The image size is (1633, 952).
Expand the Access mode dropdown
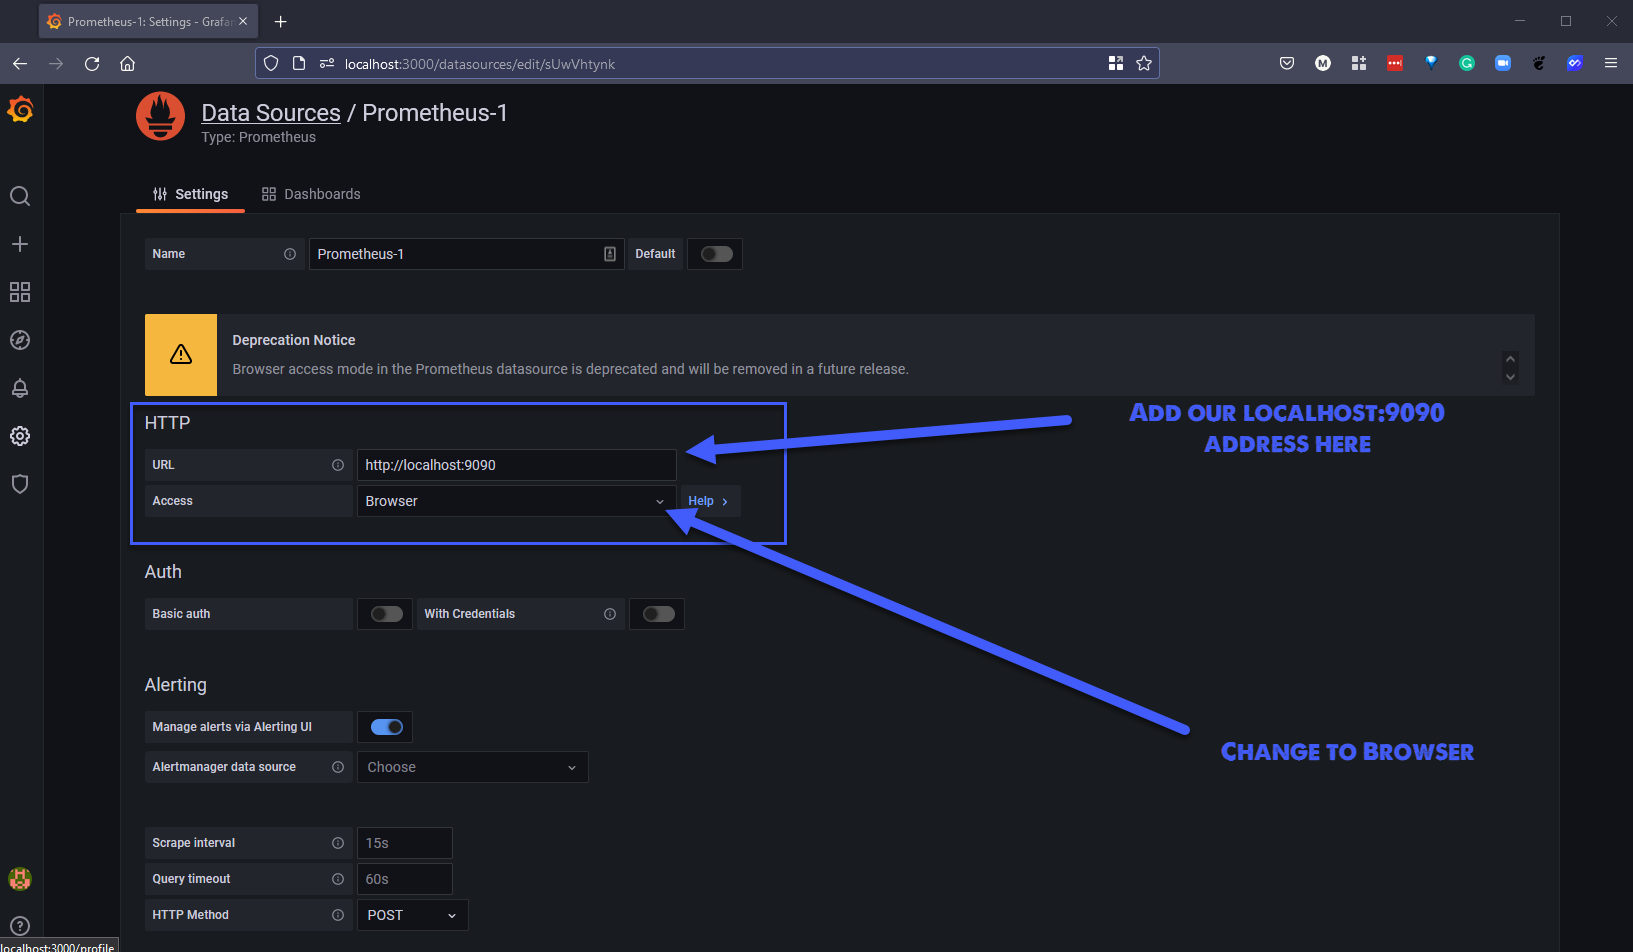pyautogui.click(x=515, y=501)
